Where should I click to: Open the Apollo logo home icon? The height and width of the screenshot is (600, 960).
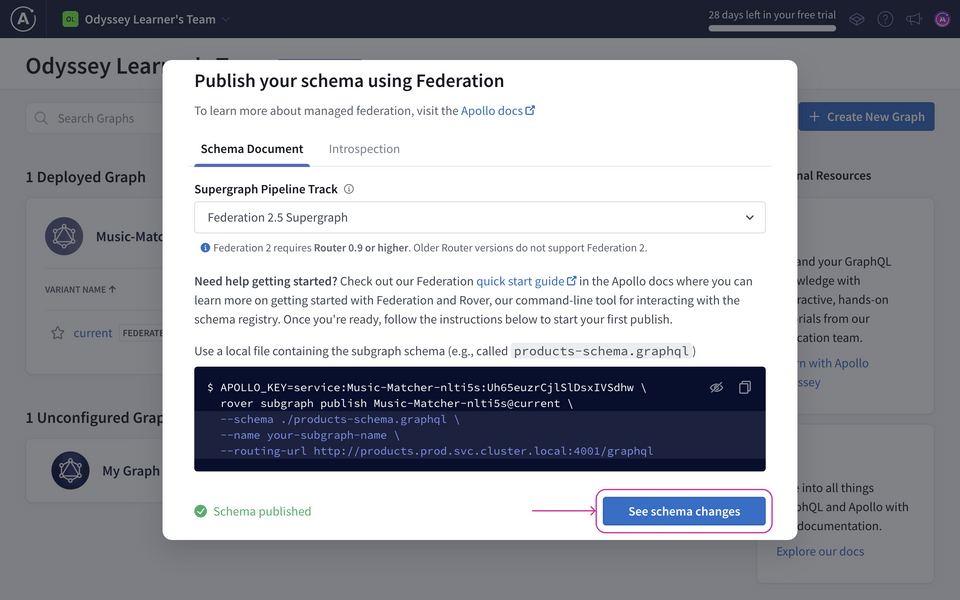point(23,19)
